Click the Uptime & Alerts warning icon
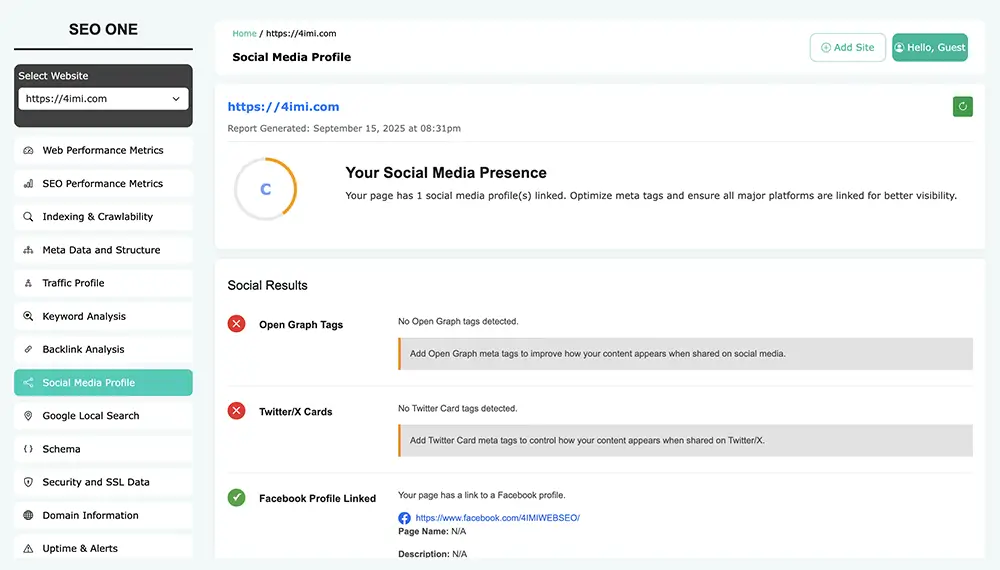 28,549
